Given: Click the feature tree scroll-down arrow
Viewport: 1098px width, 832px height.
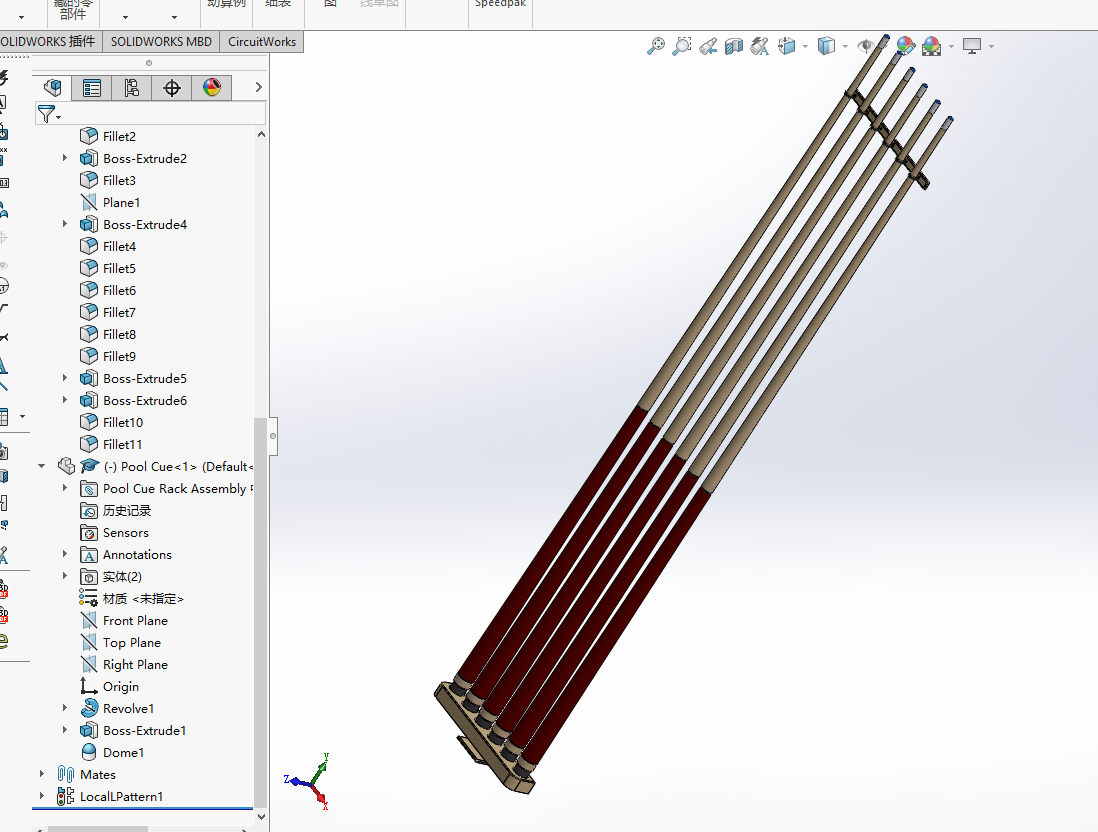Looking at the screenshot, I should coord(261,817).
